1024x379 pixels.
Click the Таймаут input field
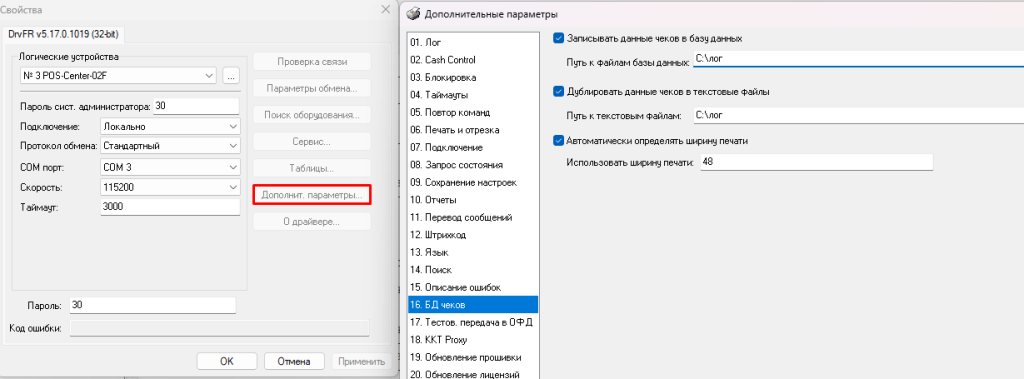click(x=170, y=206)
